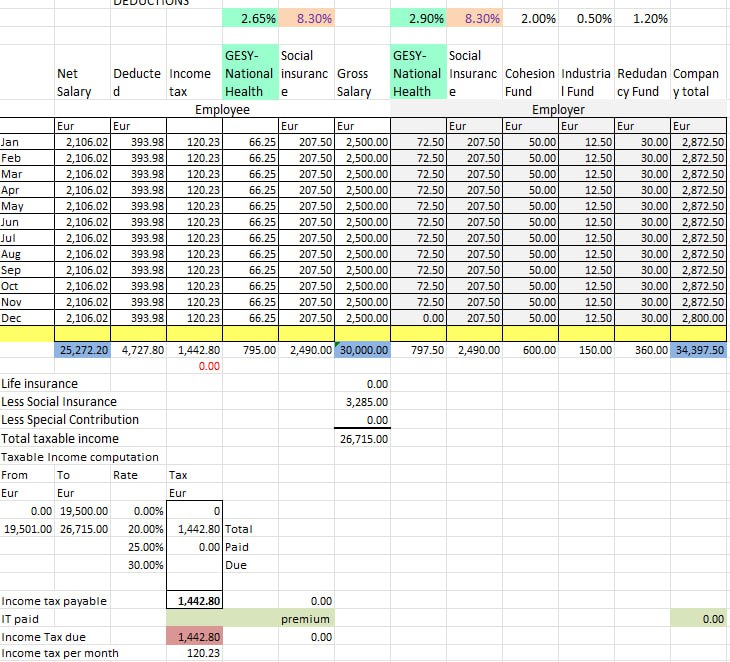Image resolution: width=730 pixels, height=662 pixels.
Task: Click December's 2,800.00 company total cell
Action: pyautogui.click(x=699, y=317)
